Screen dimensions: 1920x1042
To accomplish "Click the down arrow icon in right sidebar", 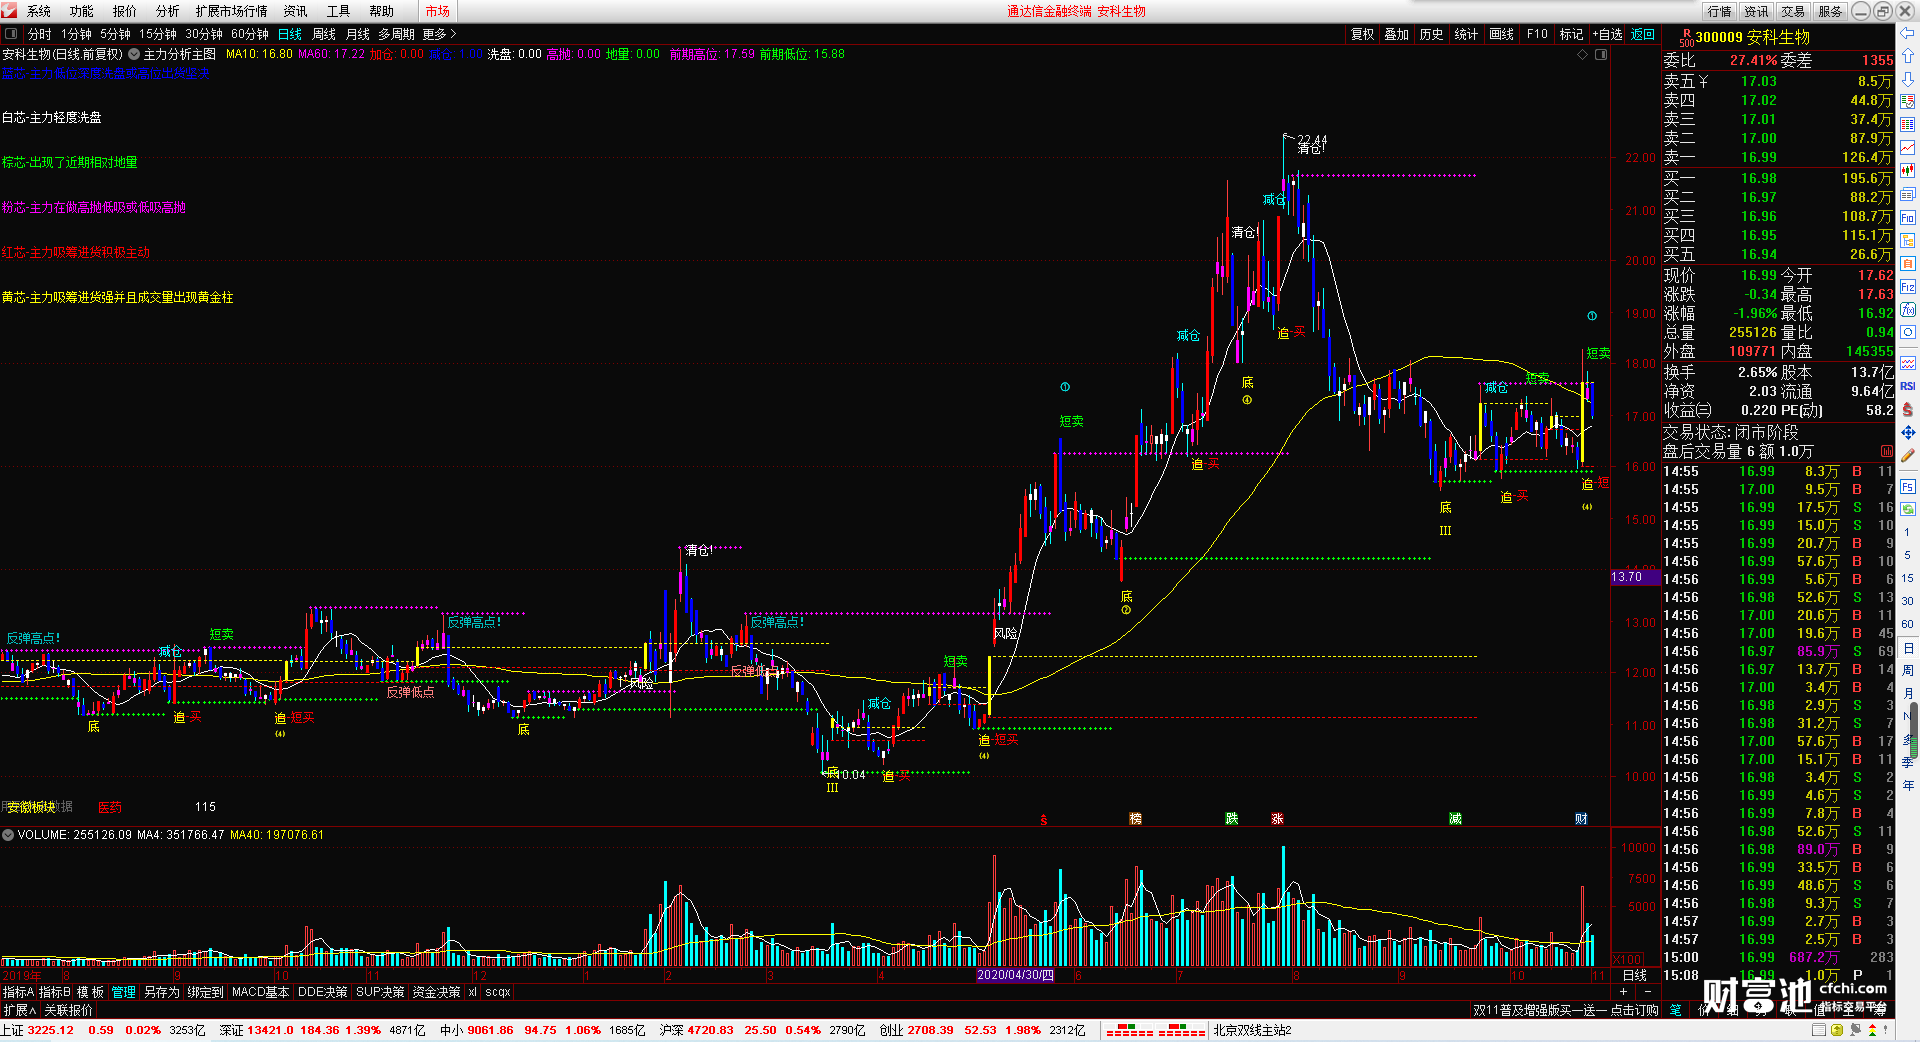I will pyautogui.click(x=1908, y=78).
